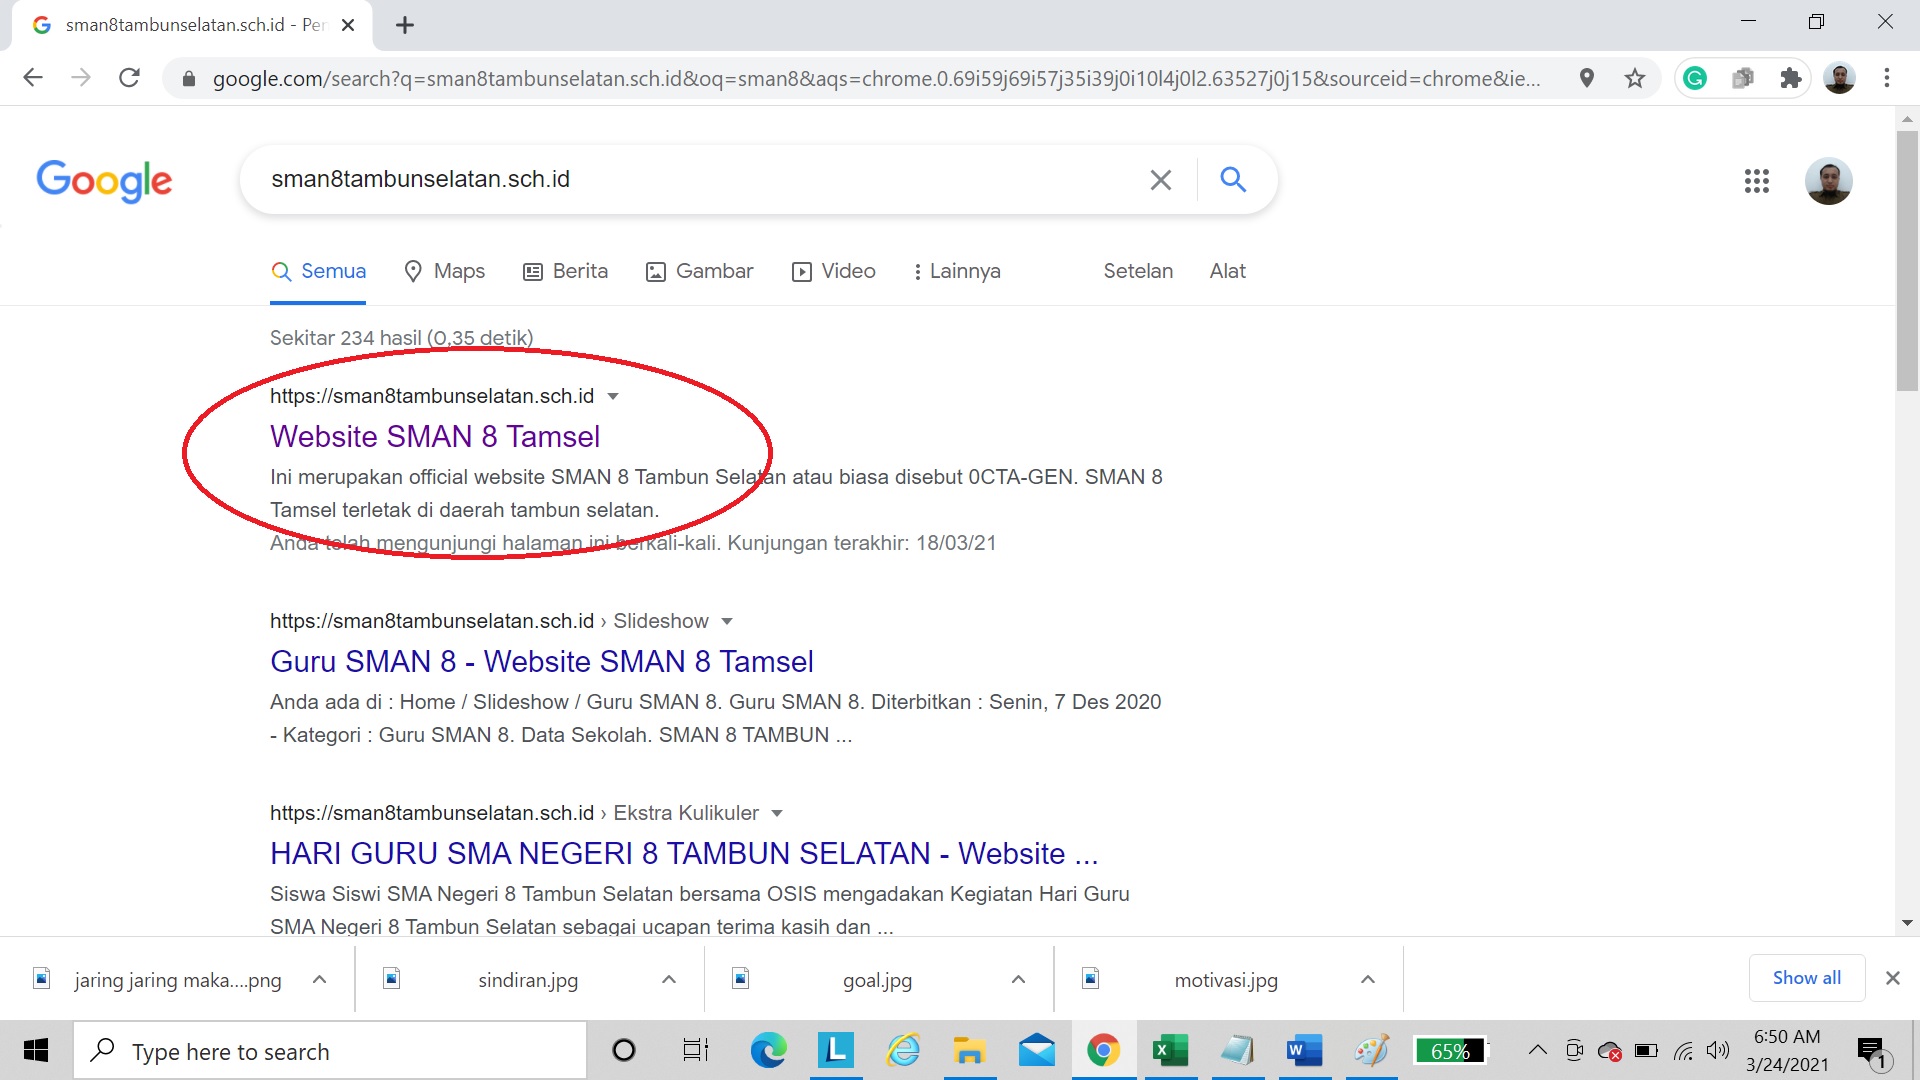Switch to the Berita search tab
Viewport: 1920px width, 1080px height.
coord(566,272)
